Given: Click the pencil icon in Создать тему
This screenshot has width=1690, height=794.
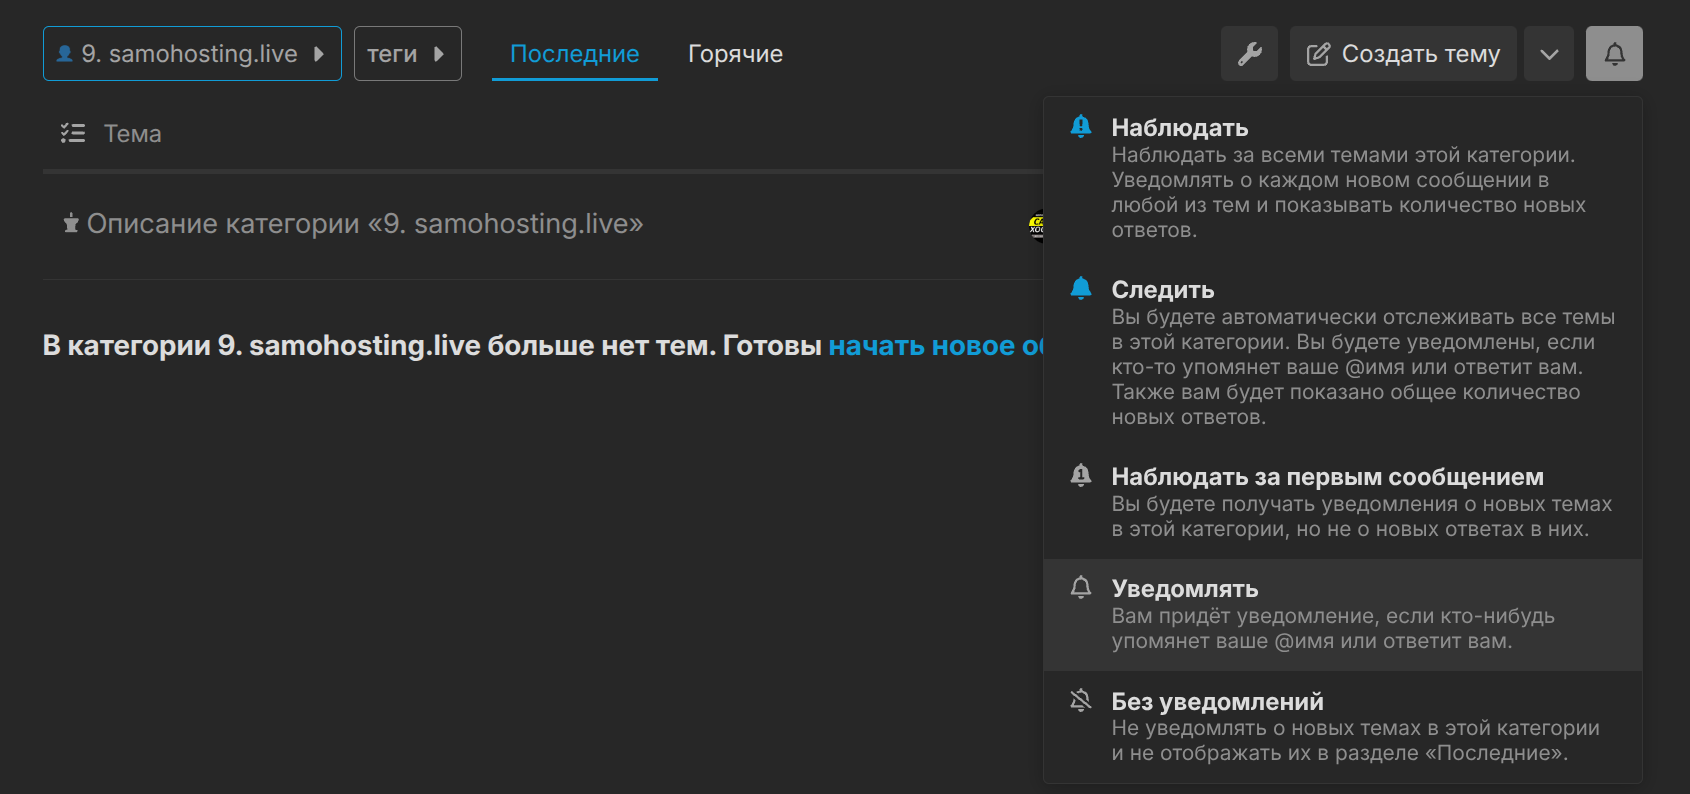Looking at the screenshot, I should pyautogui.click(x=1319, y=54).
